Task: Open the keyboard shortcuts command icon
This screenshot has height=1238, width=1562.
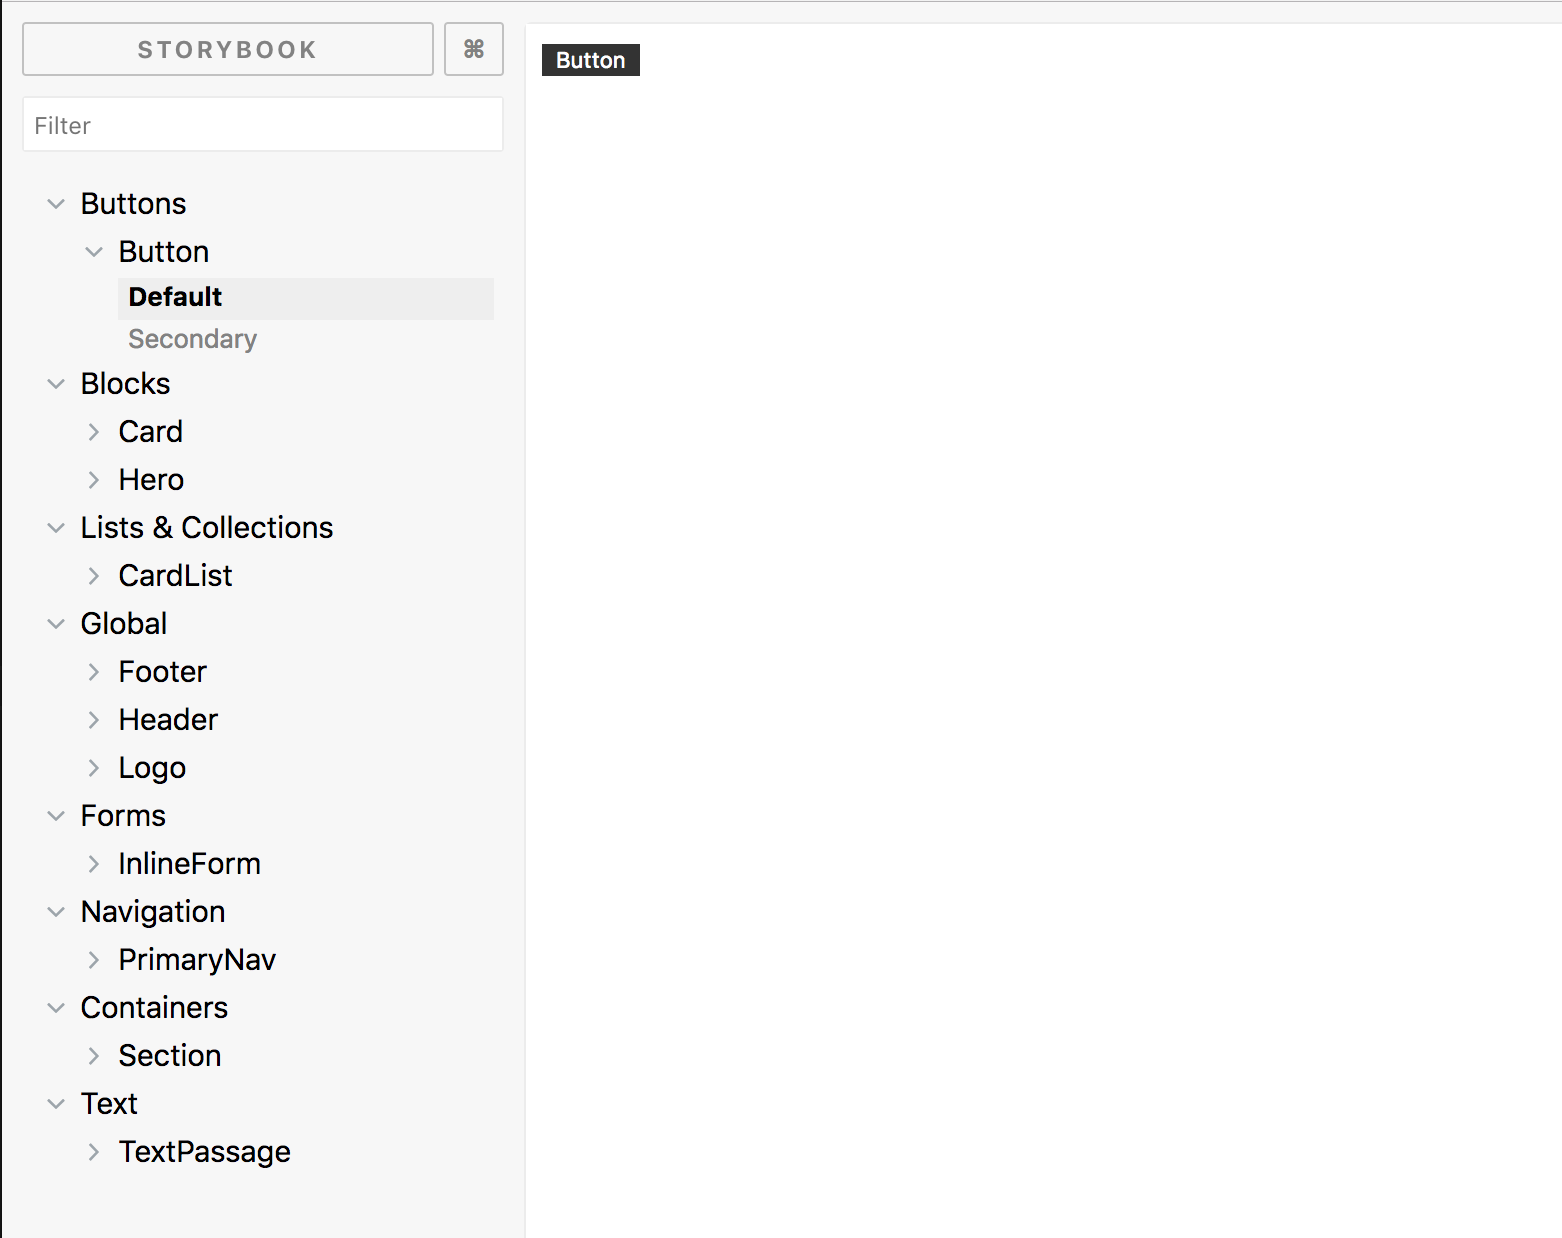Action: point(474,49)
